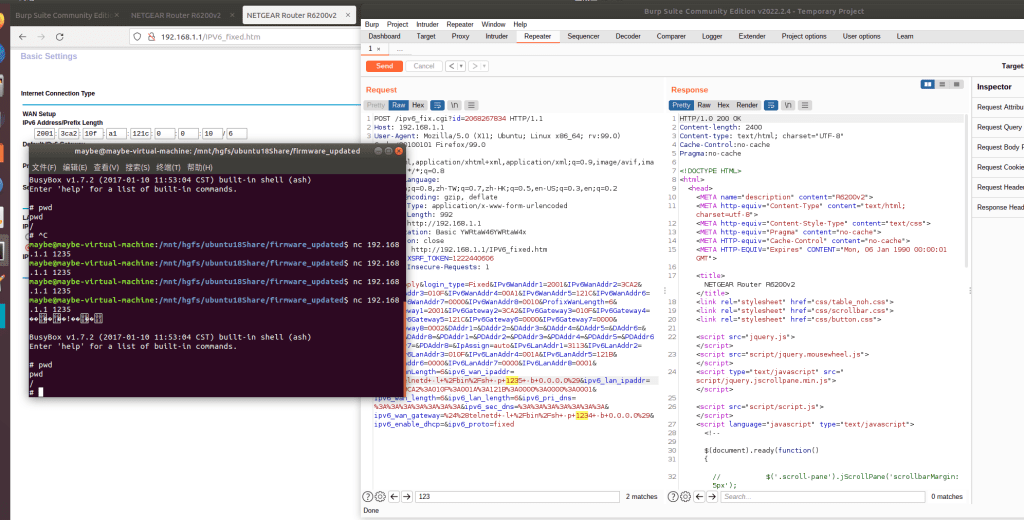Viewport: 1024px width, 520px height.
Task: Show the insecure connection lock icon info
Action: pyautogui.click(x=151, y=37)
